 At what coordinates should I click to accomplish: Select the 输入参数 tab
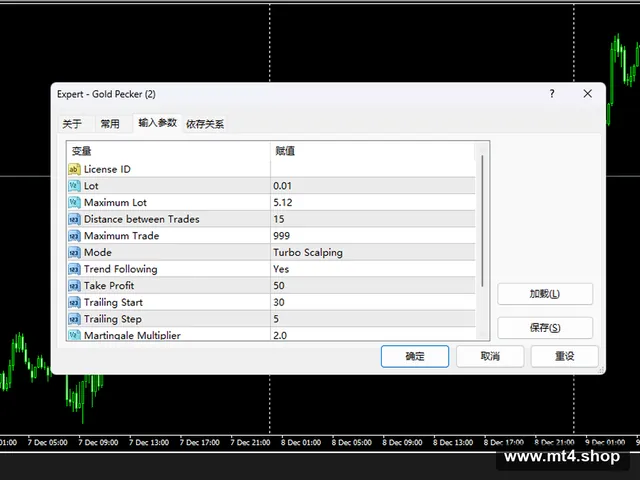click(x=158, y=123)
